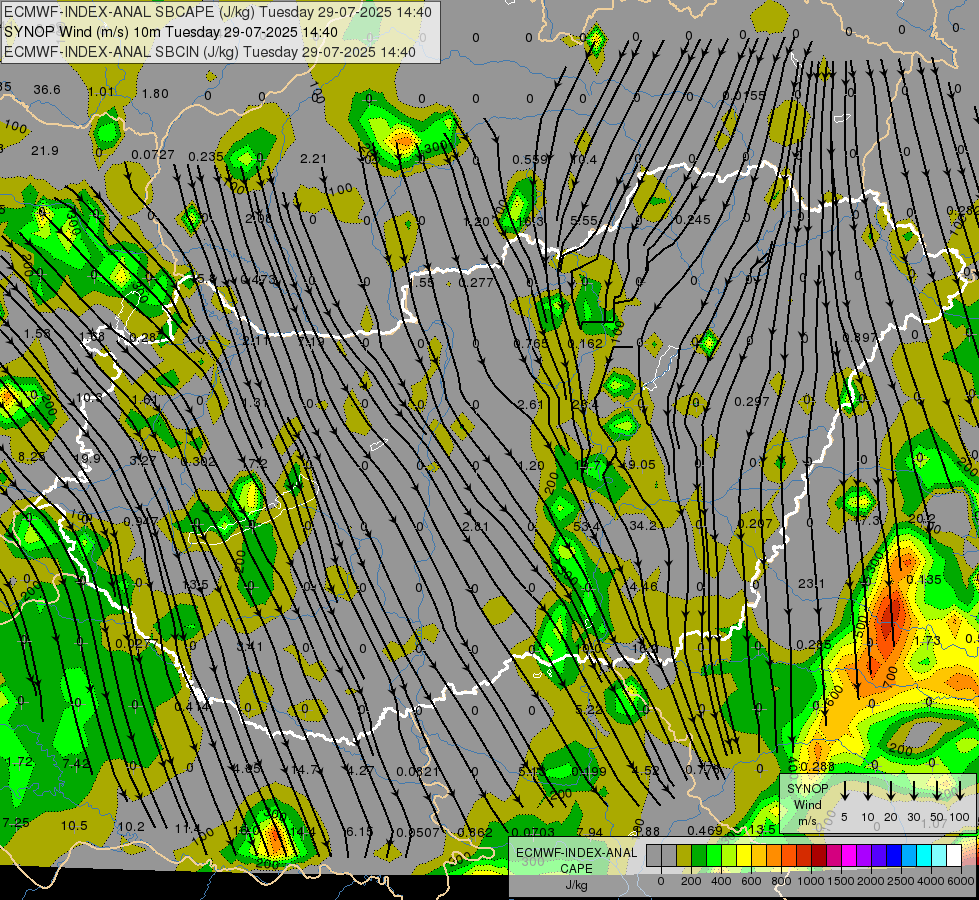Click the 0.0727 value on the map
The height and width of the screenshot is (900, 979).
pyautogui.click(x=153, y=154)
